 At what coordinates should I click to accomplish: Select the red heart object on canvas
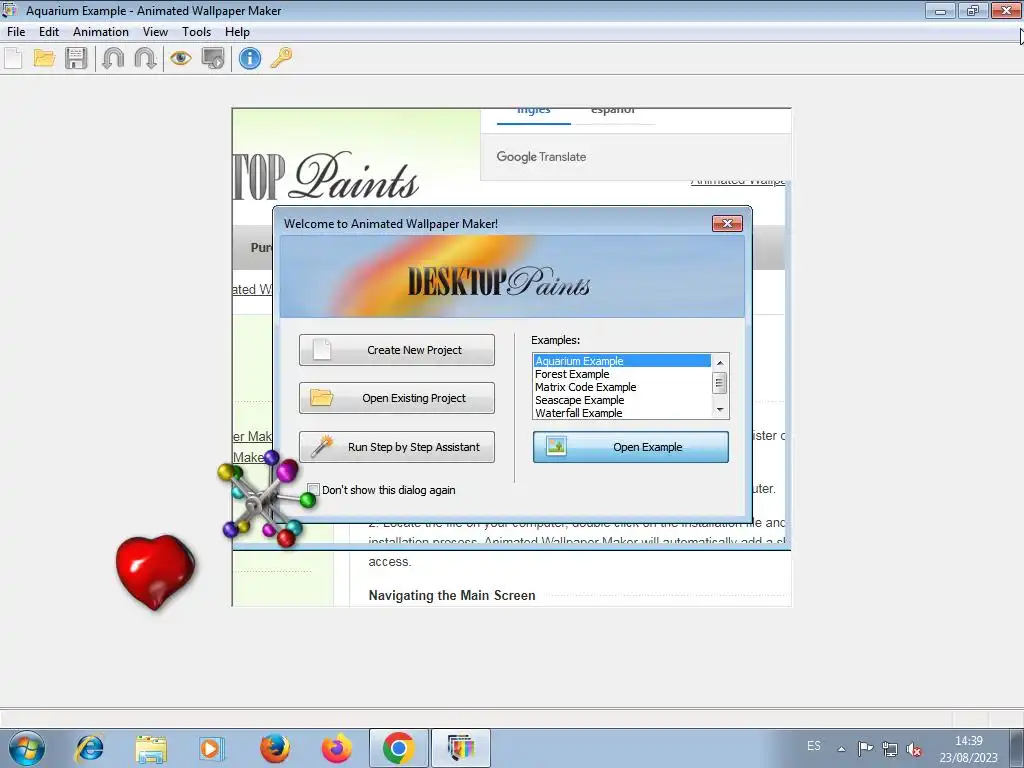155,571
